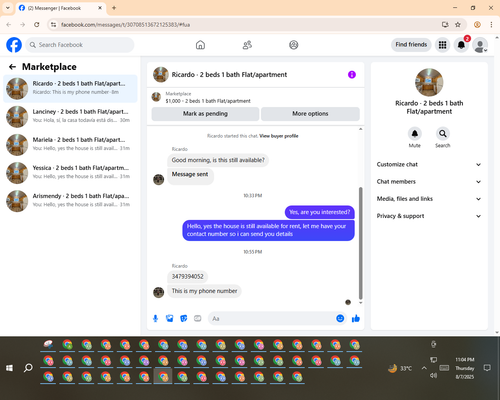Screen dimensions: 500x400
Task: Click the browser address bar URL
Action: tap(126, 25)
